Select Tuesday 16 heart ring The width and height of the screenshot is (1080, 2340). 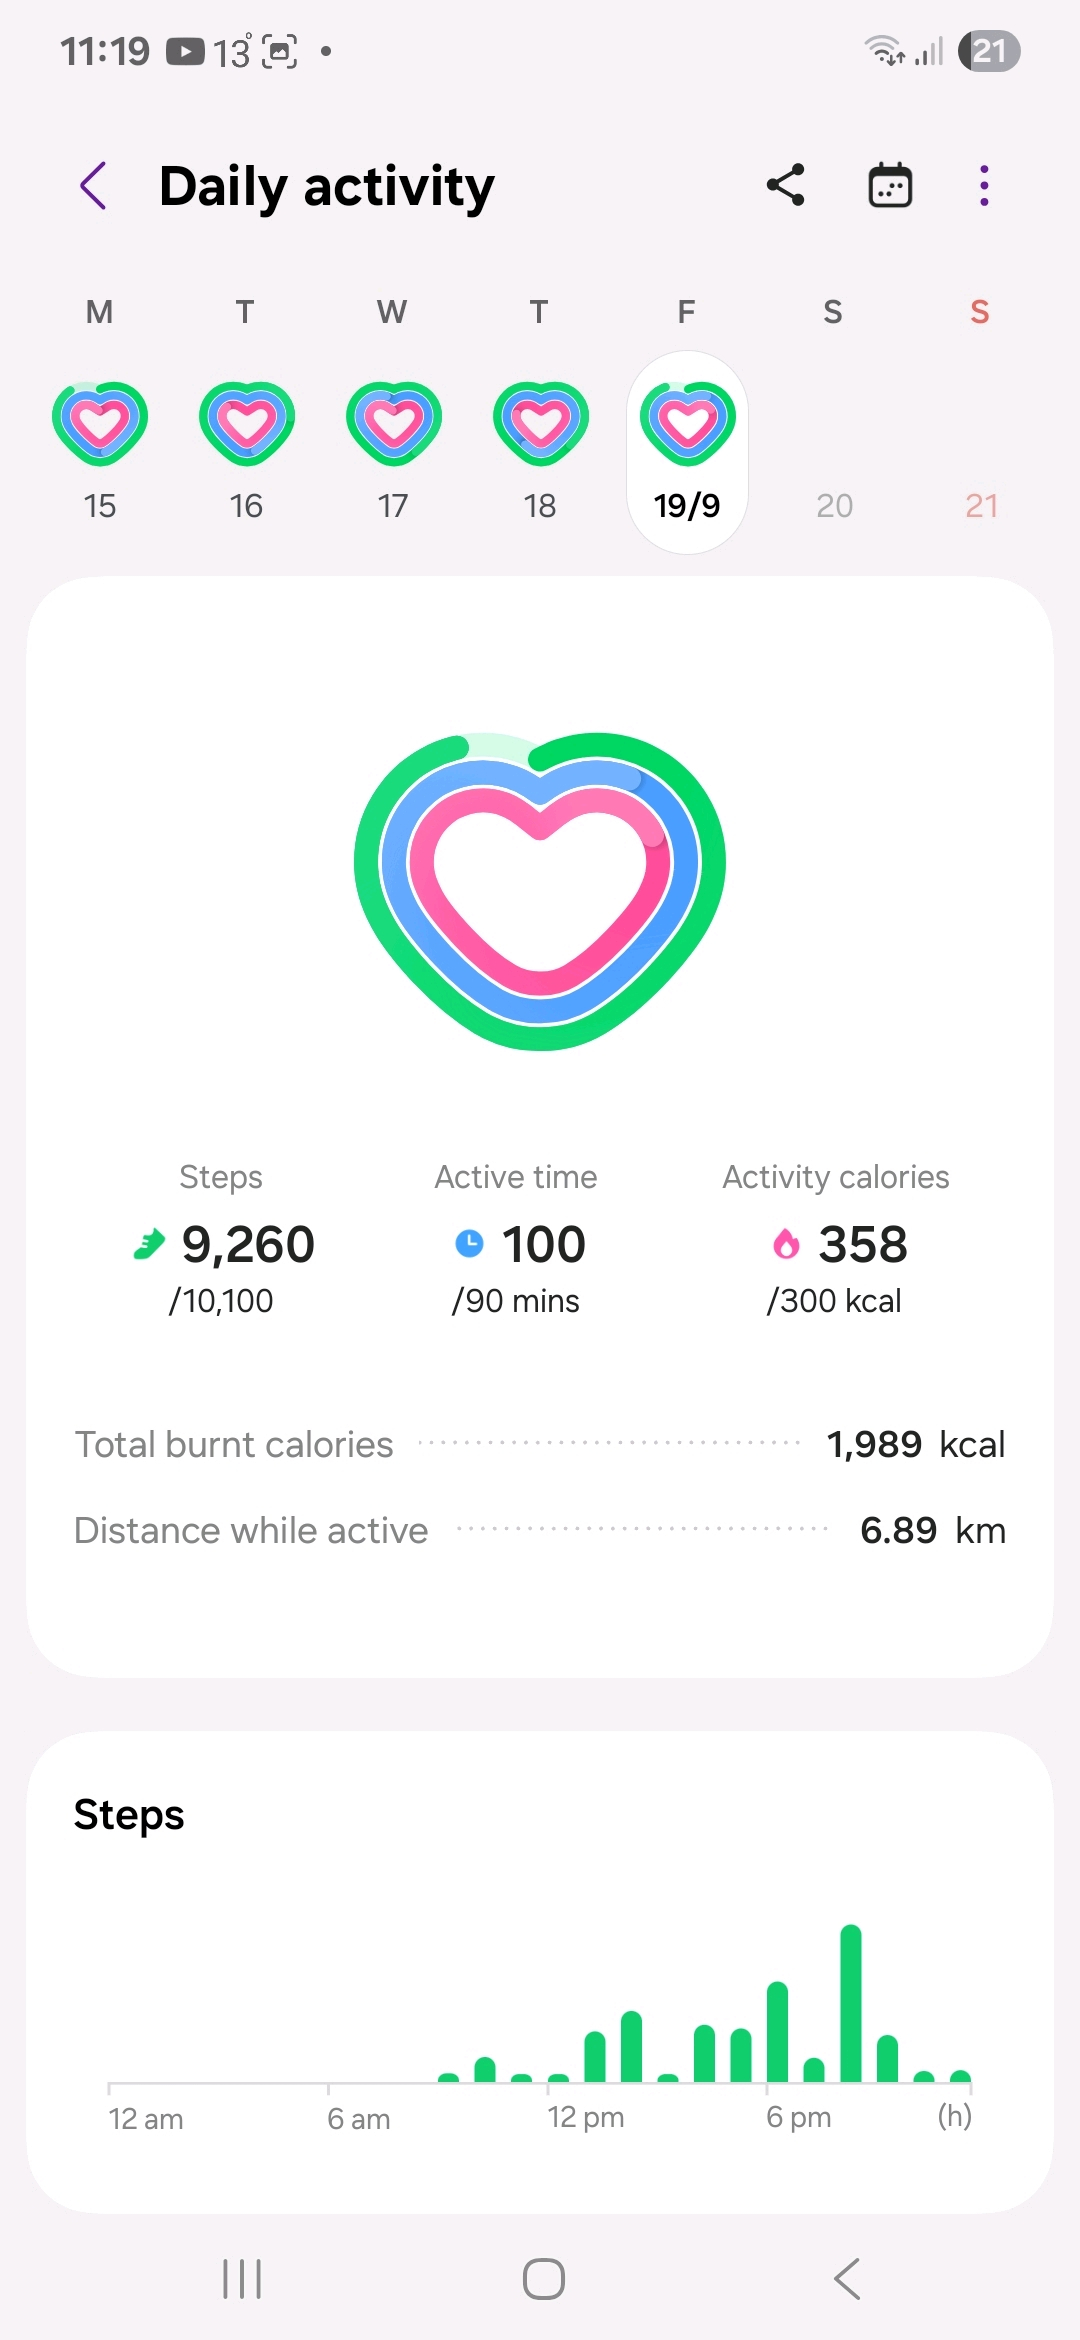[x=246, y=423]
